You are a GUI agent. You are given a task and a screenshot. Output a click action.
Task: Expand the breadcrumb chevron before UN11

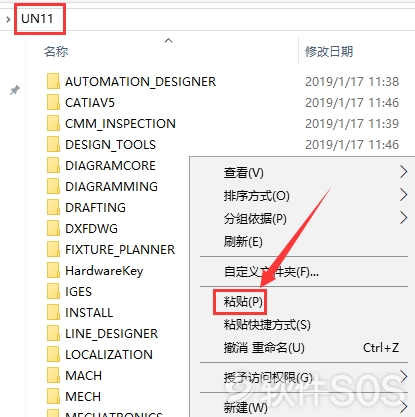click(8, 19)
